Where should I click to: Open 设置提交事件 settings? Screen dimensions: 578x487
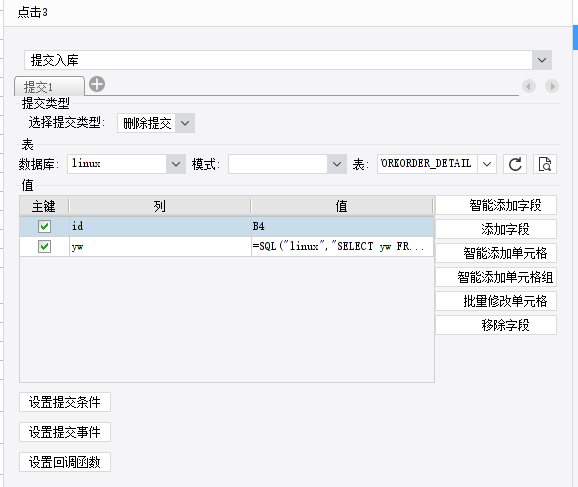pos(65,432)
